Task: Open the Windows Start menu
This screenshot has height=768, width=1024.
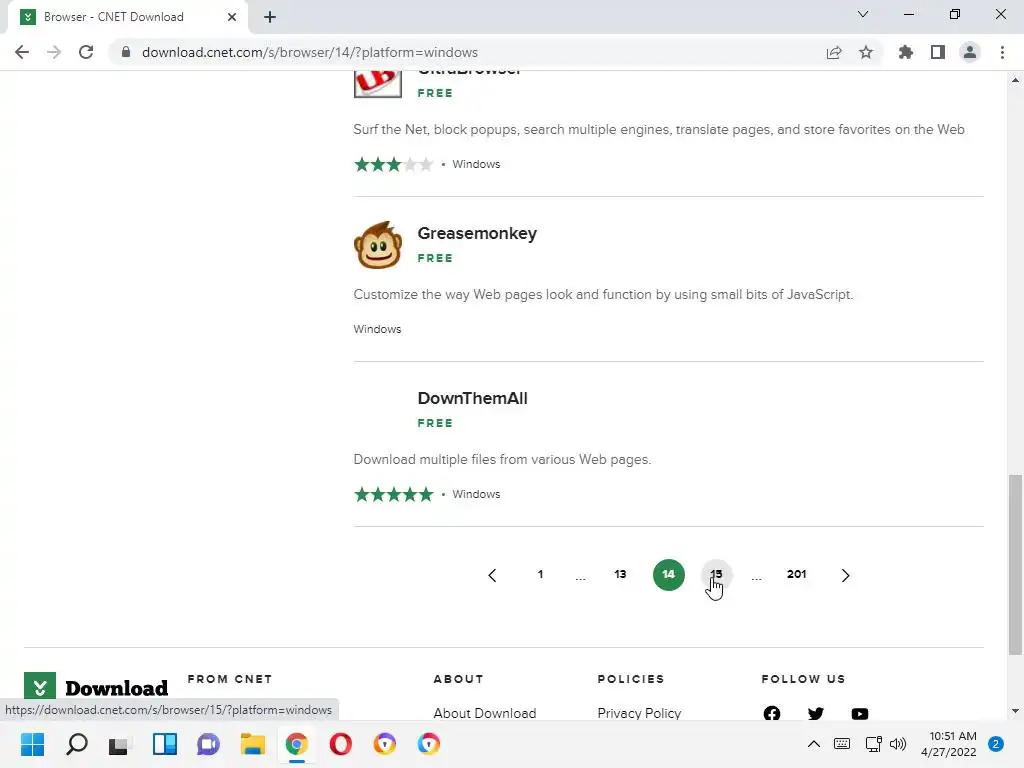Action: pos(32,744)
